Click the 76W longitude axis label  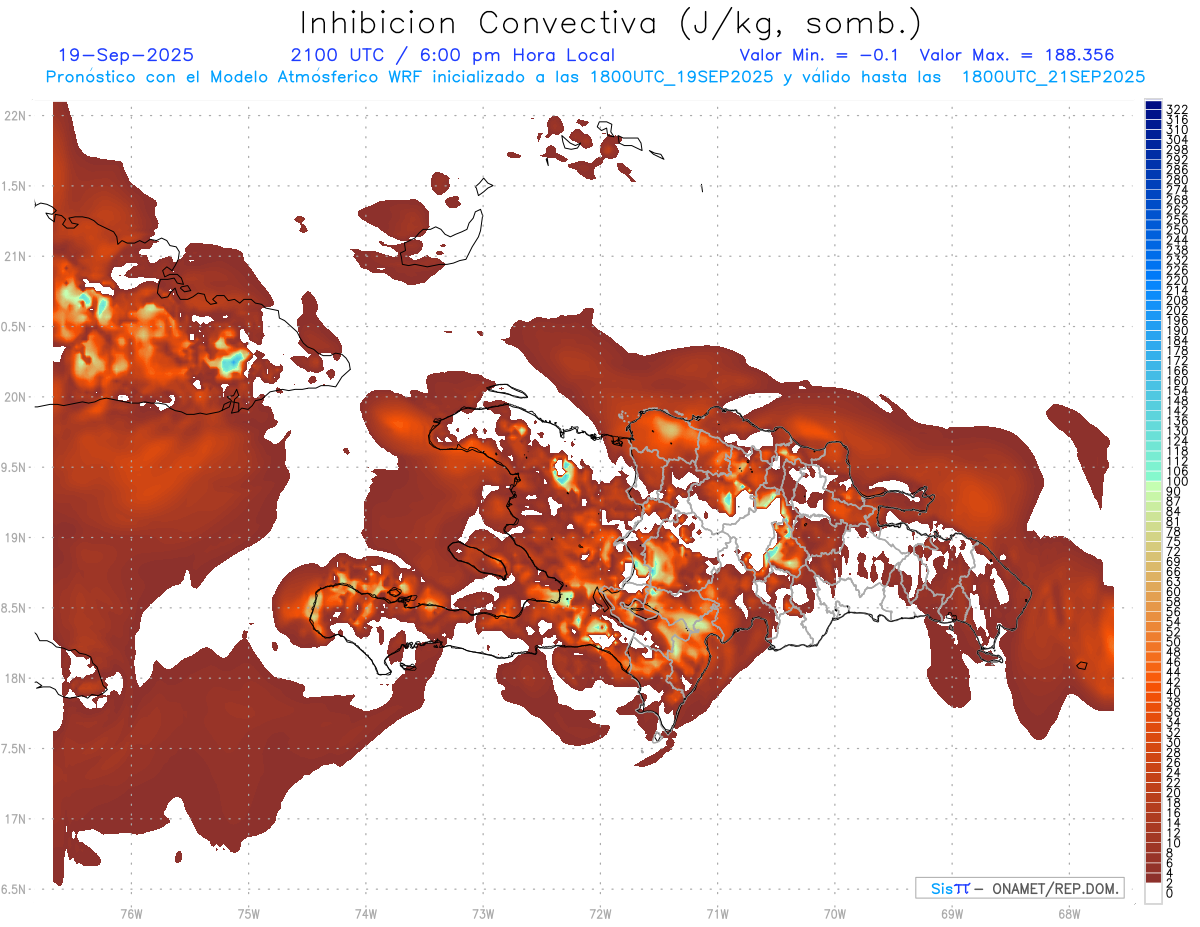click(x=131, y=912)
